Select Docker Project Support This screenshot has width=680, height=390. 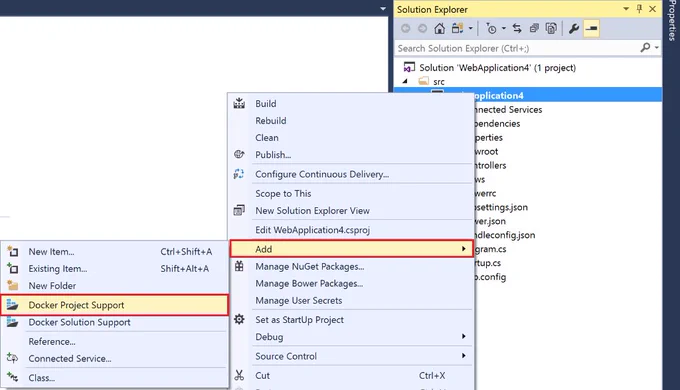[x=114, y=305]
